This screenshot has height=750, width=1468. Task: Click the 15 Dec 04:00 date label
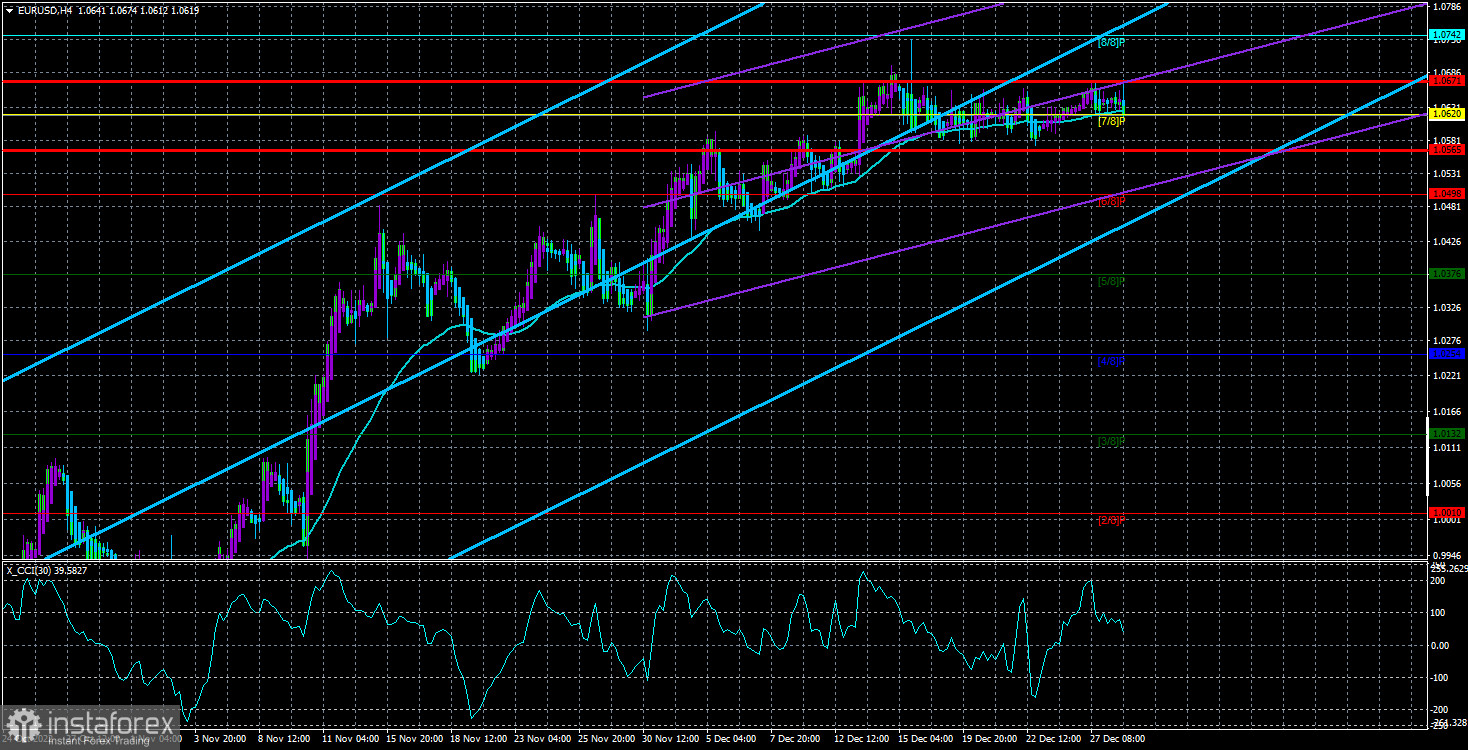coord(924,739)
